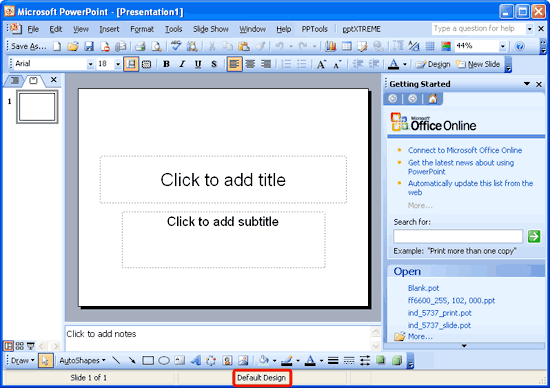Click the New blank presentation icon
Screen dimensions: 550x388
(57, 46)
